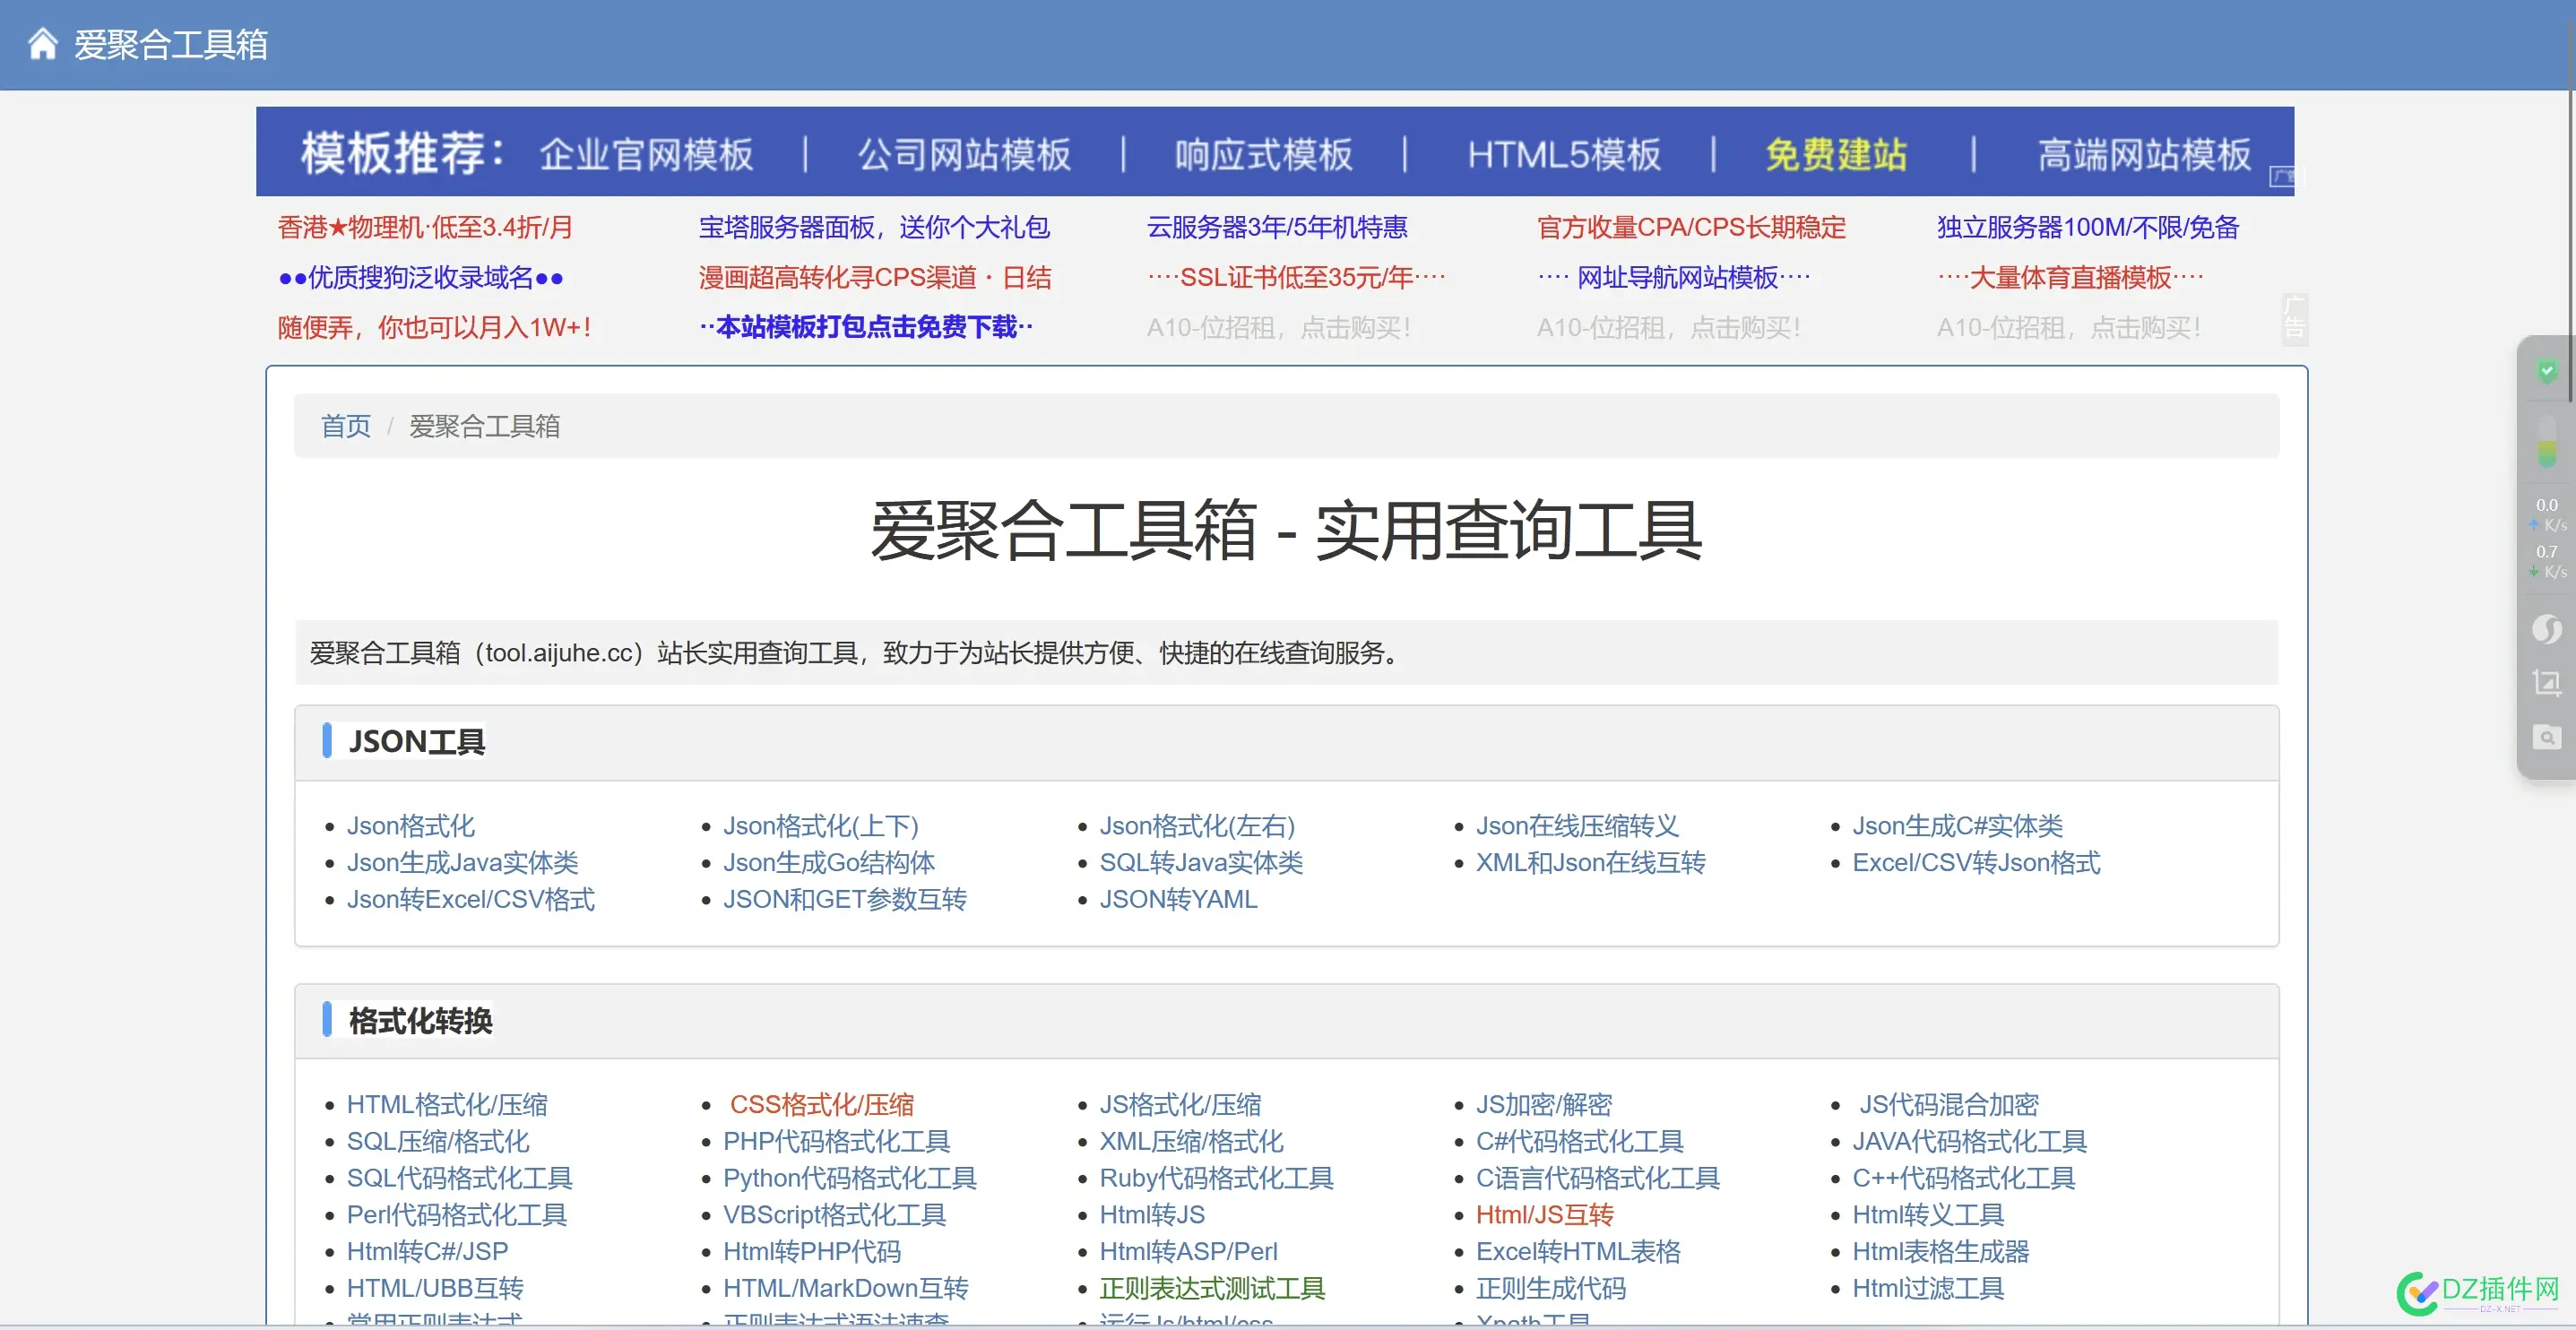Open the Json生成Go结构体 tool
The width and height of the screenshot is (2576, 1330).
[x=829, y=863]
